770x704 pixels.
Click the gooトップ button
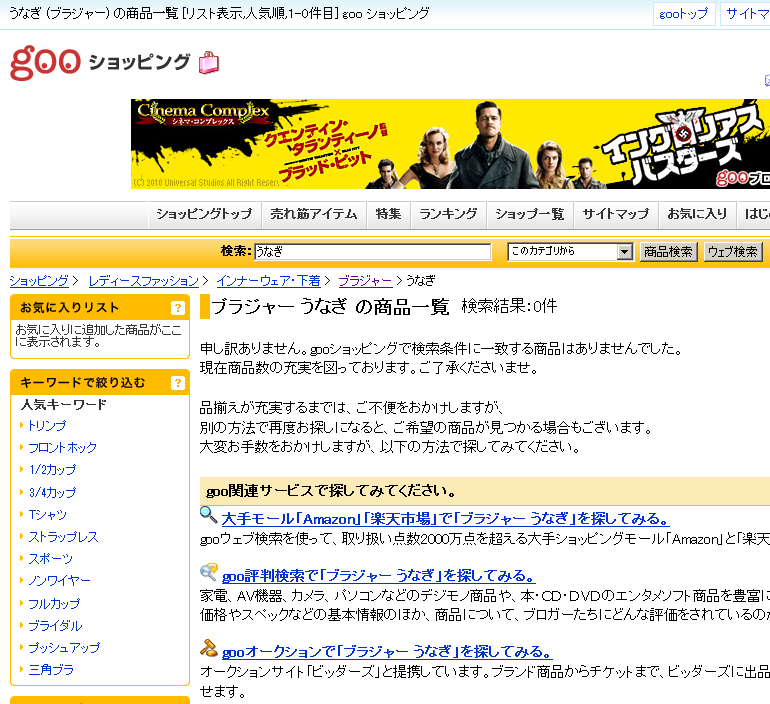(x=684, y=14)
